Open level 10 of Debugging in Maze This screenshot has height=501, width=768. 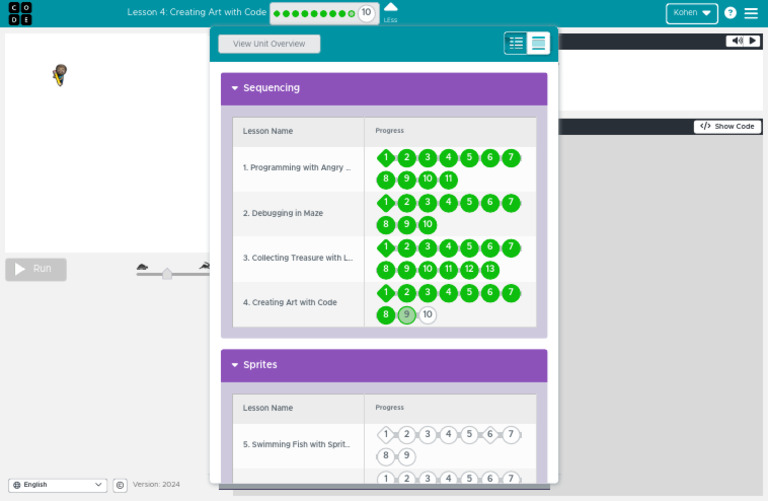tap(428, 224)
